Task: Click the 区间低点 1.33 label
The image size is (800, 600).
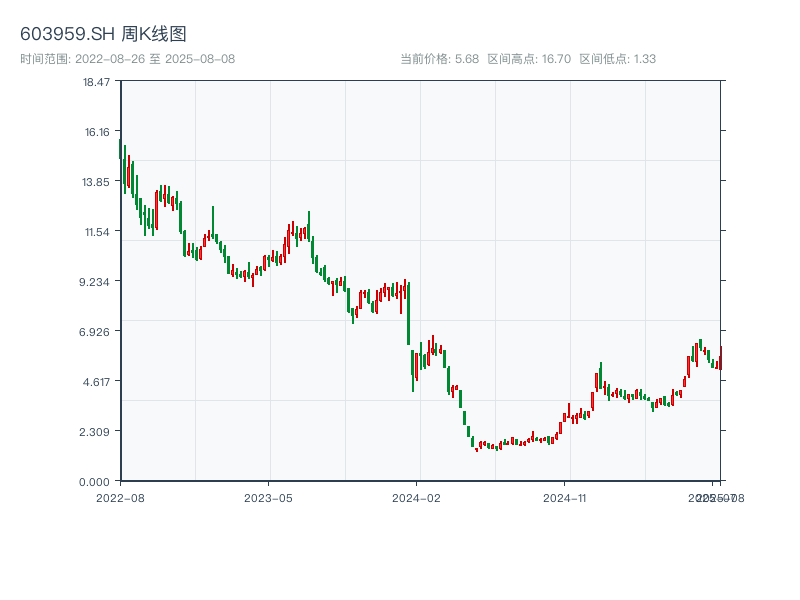Action: coord(618,59)
